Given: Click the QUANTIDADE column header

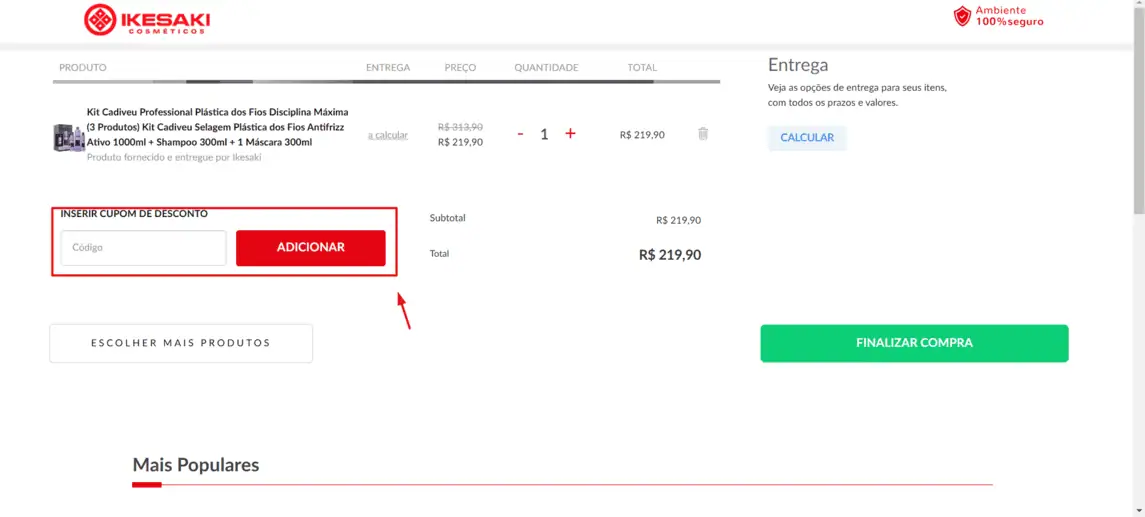Looking at the screenshot, I should [x=546, y=67].
